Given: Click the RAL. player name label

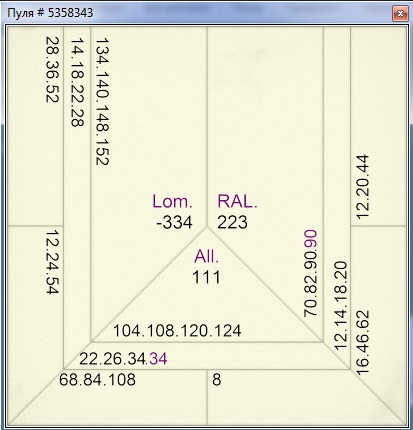Looking at the screenshot, I should (x=237, y=201).
